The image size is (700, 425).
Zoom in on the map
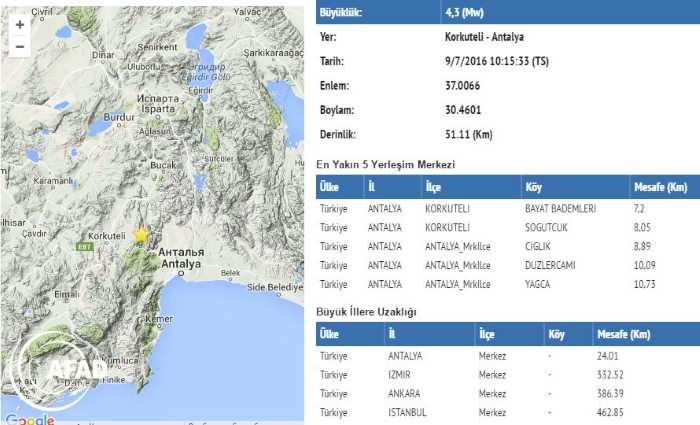tap(20, 24)
